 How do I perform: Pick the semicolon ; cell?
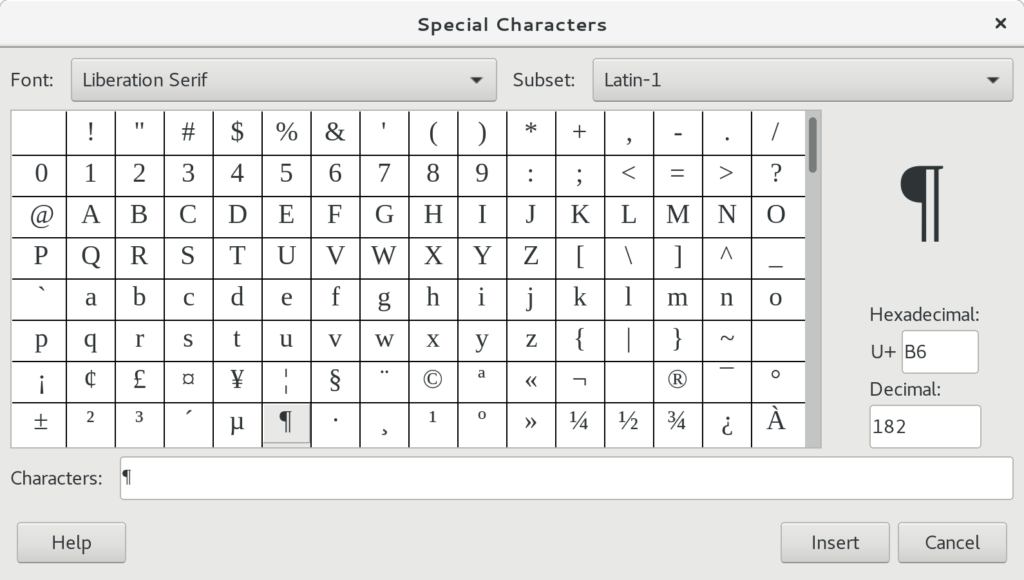[x=580, y=175]
